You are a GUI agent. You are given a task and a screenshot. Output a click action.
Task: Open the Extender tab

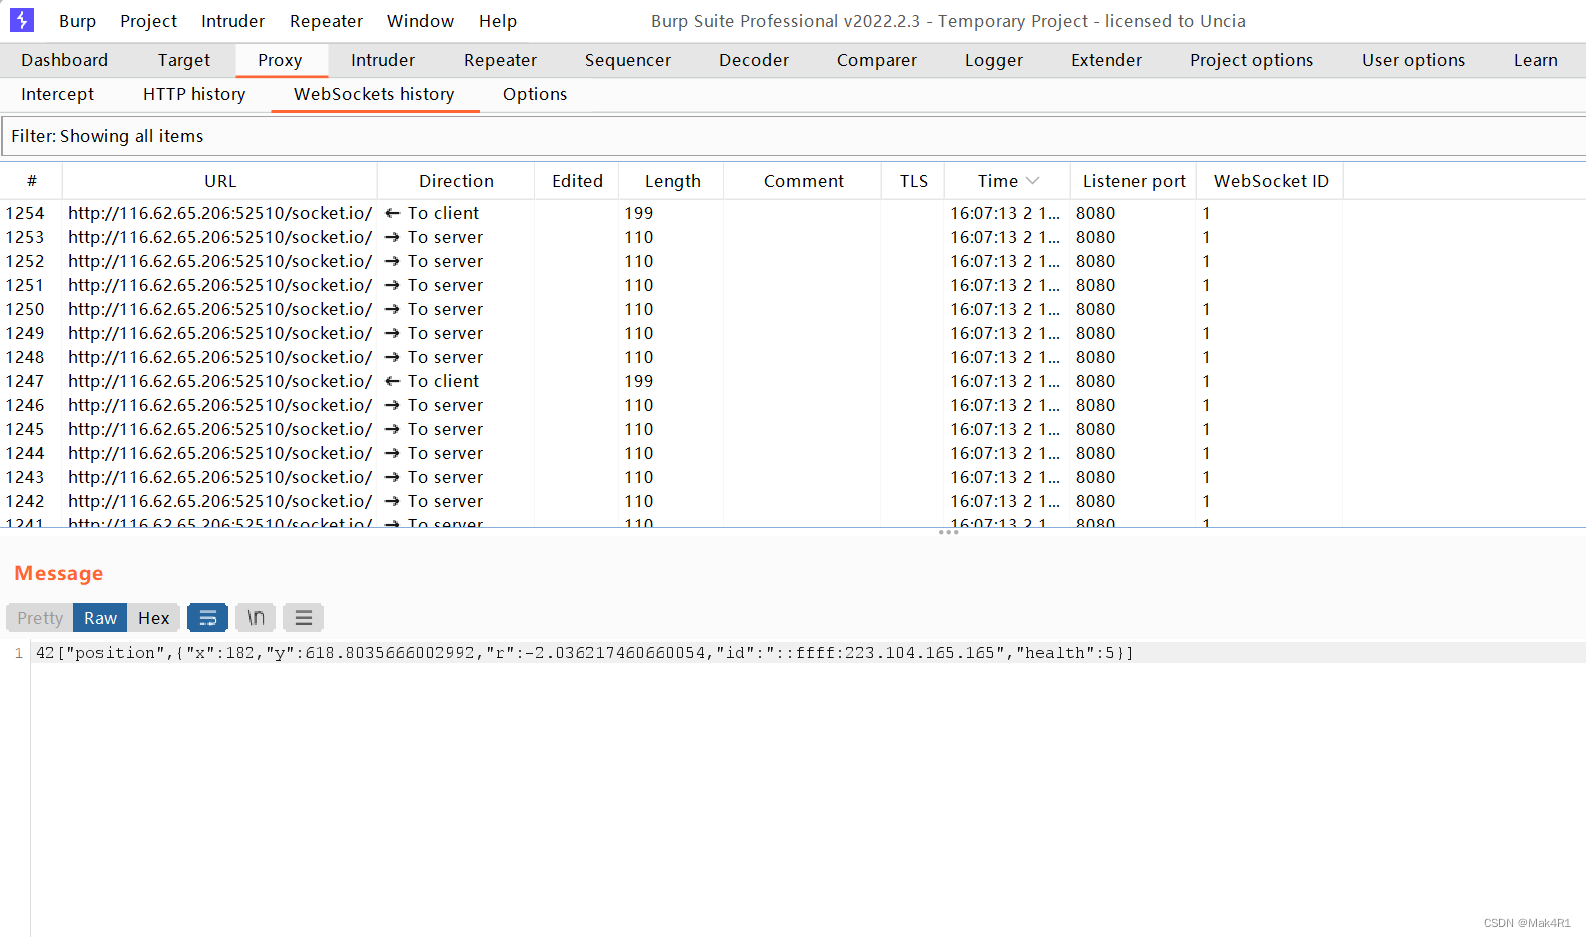coord(1106,60)
